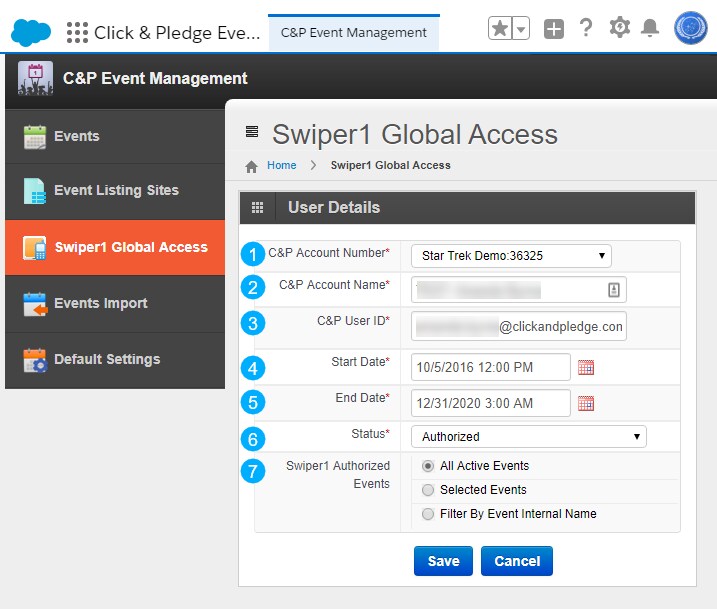Click the Save button
Viewport: 717px width, 609px height.
click(x=443, y=561)
